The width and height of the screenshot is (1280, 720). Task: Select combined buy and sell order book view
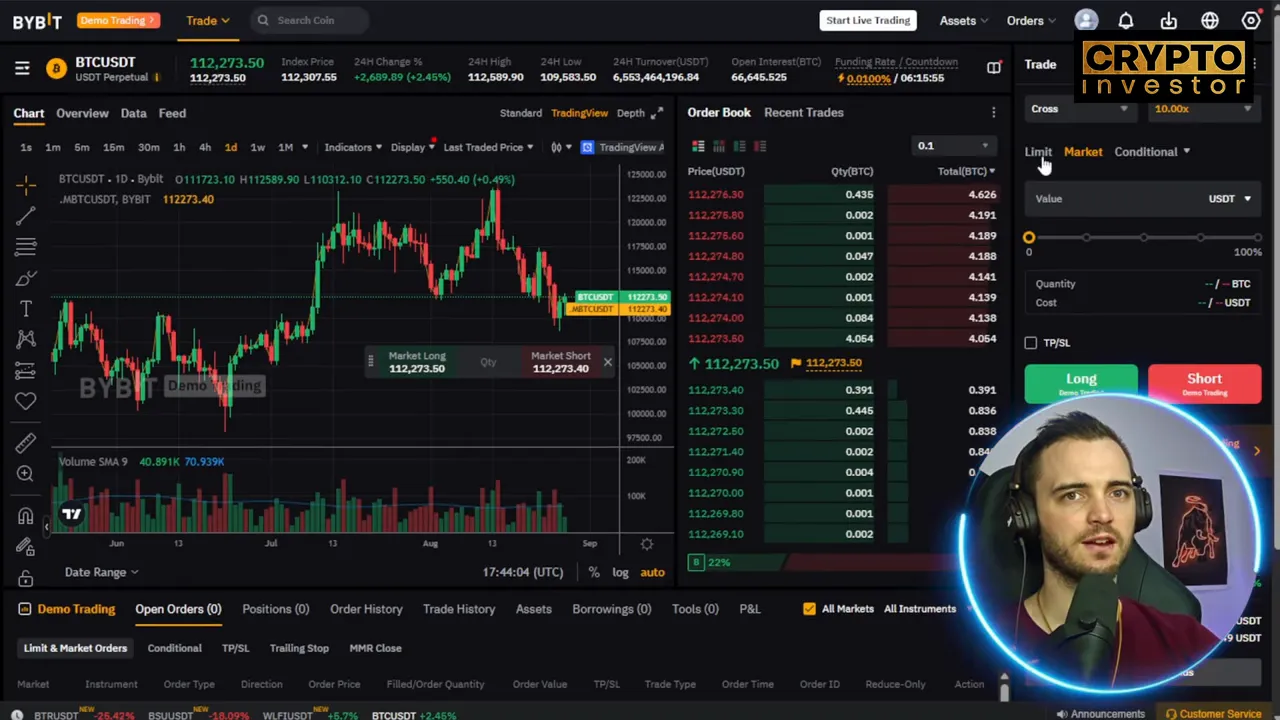(x=698, y=146)
